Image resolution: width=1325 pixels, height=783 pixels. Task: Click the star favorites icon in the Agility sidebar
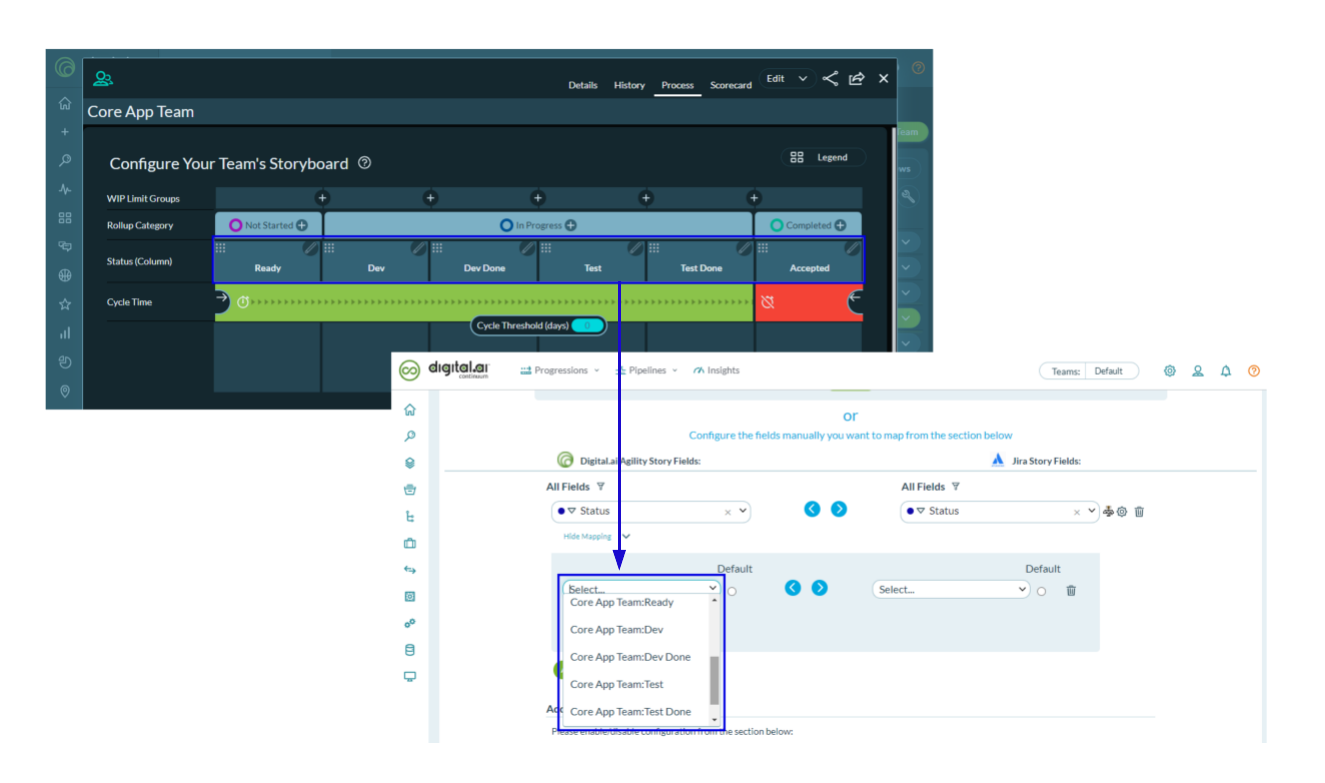65,304
